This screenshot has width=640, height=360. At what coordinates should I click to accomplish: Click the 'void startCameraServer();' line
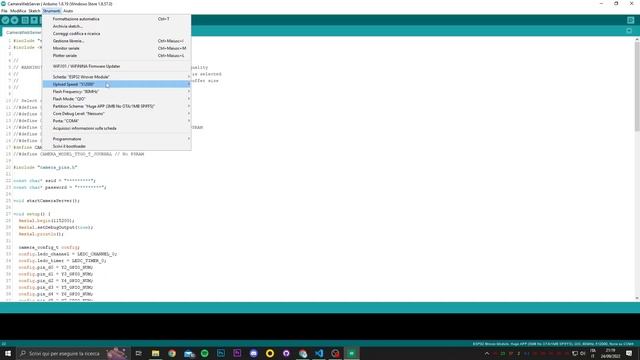pos(46,200)
